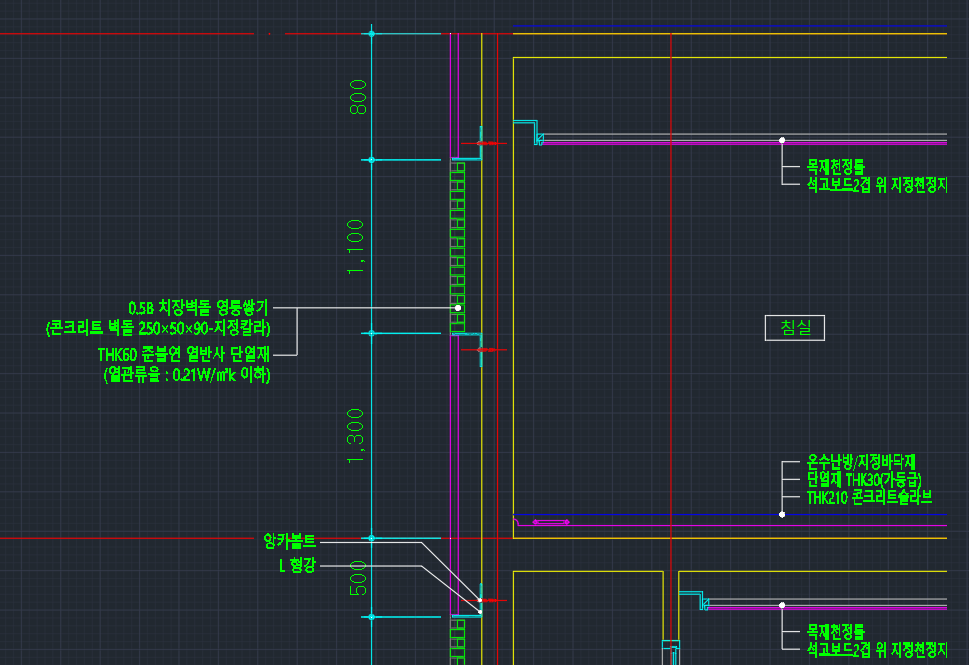Screen dimensions: 969x665
Task: Click the 콘크리트 벽돌 250×50×90 note text
Action: pyautogui.click(x=158, y=327)
